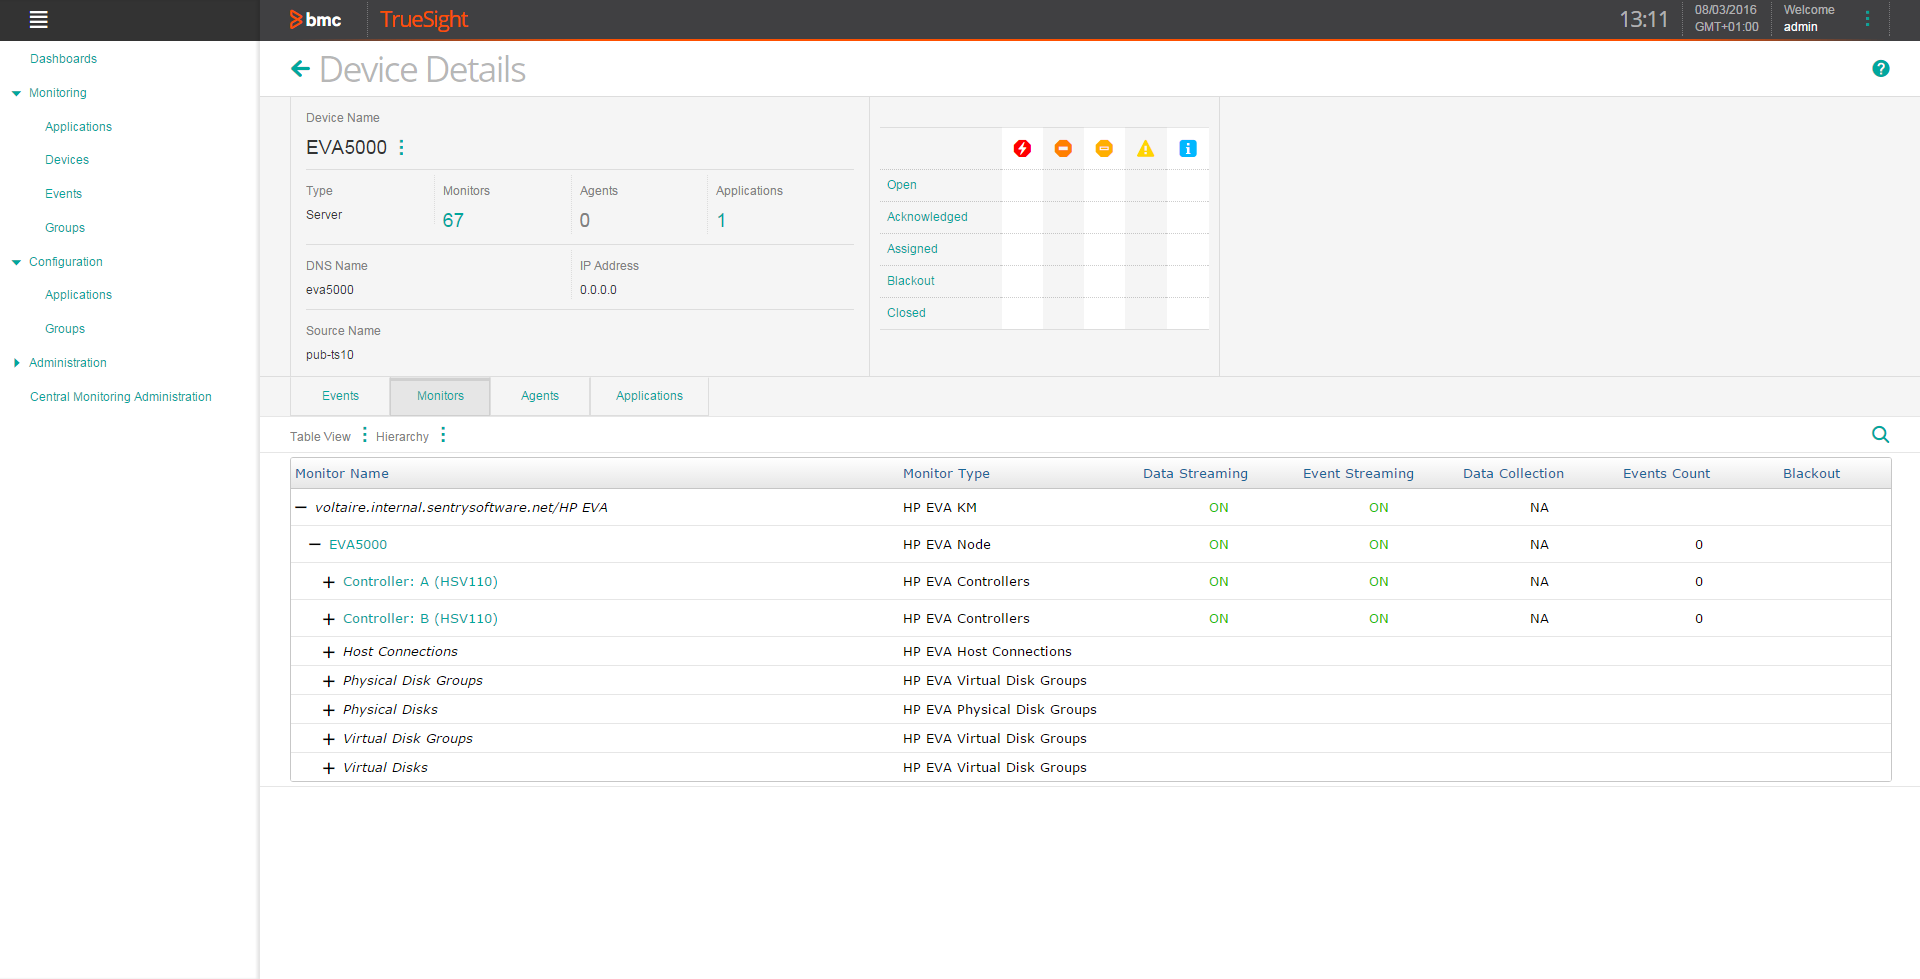Click the blue information severity icon

[1188, 149]
